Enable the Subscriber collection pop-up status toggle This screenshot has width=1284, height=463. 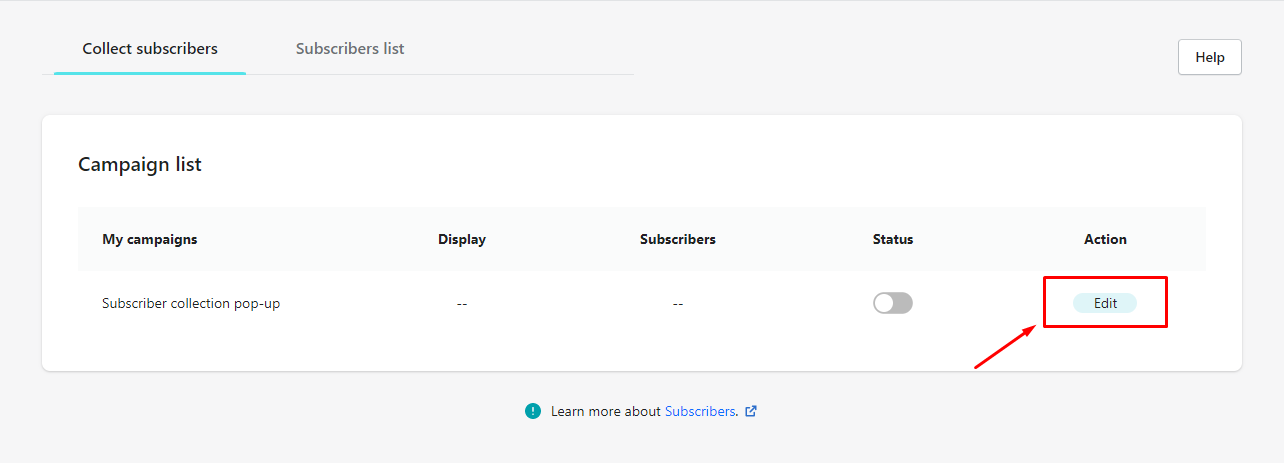[893, 303]
